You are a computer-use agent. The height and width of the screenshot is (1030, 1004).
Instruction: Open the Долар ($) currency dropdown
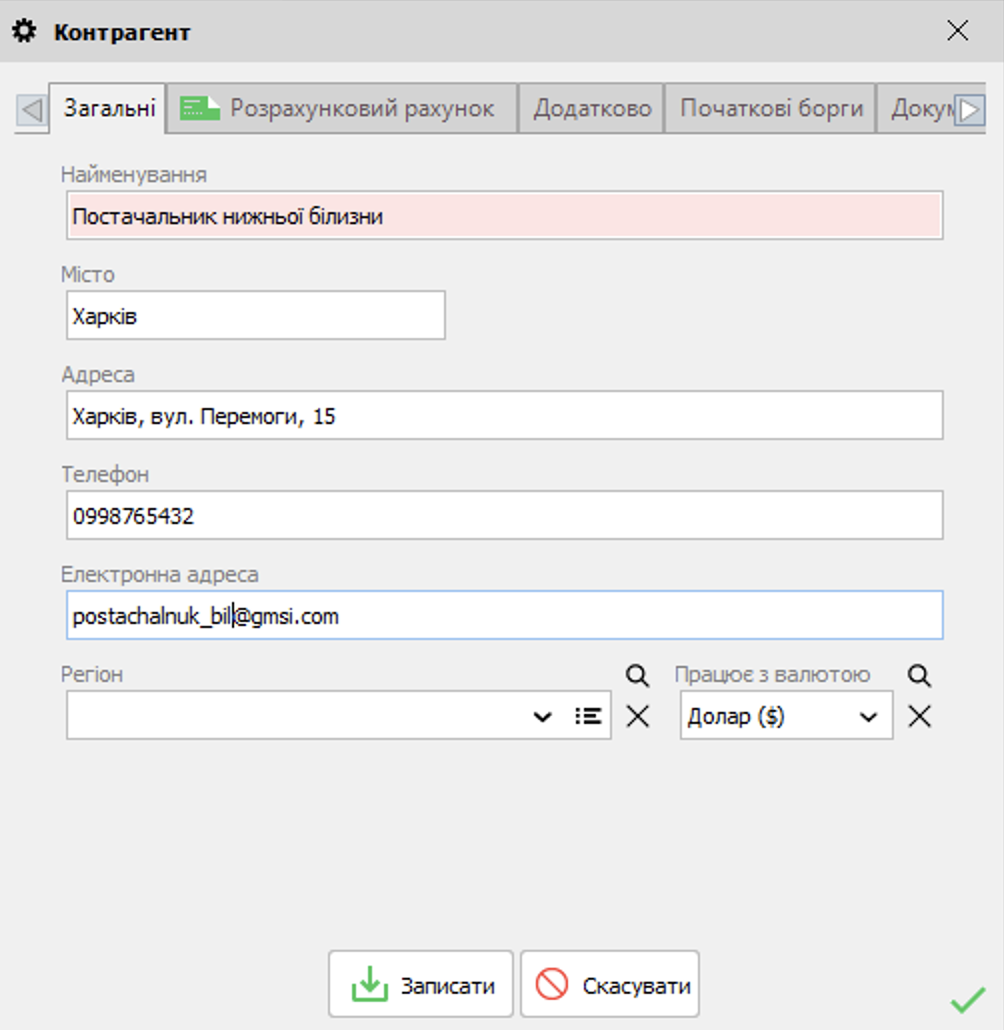[868, 716]
